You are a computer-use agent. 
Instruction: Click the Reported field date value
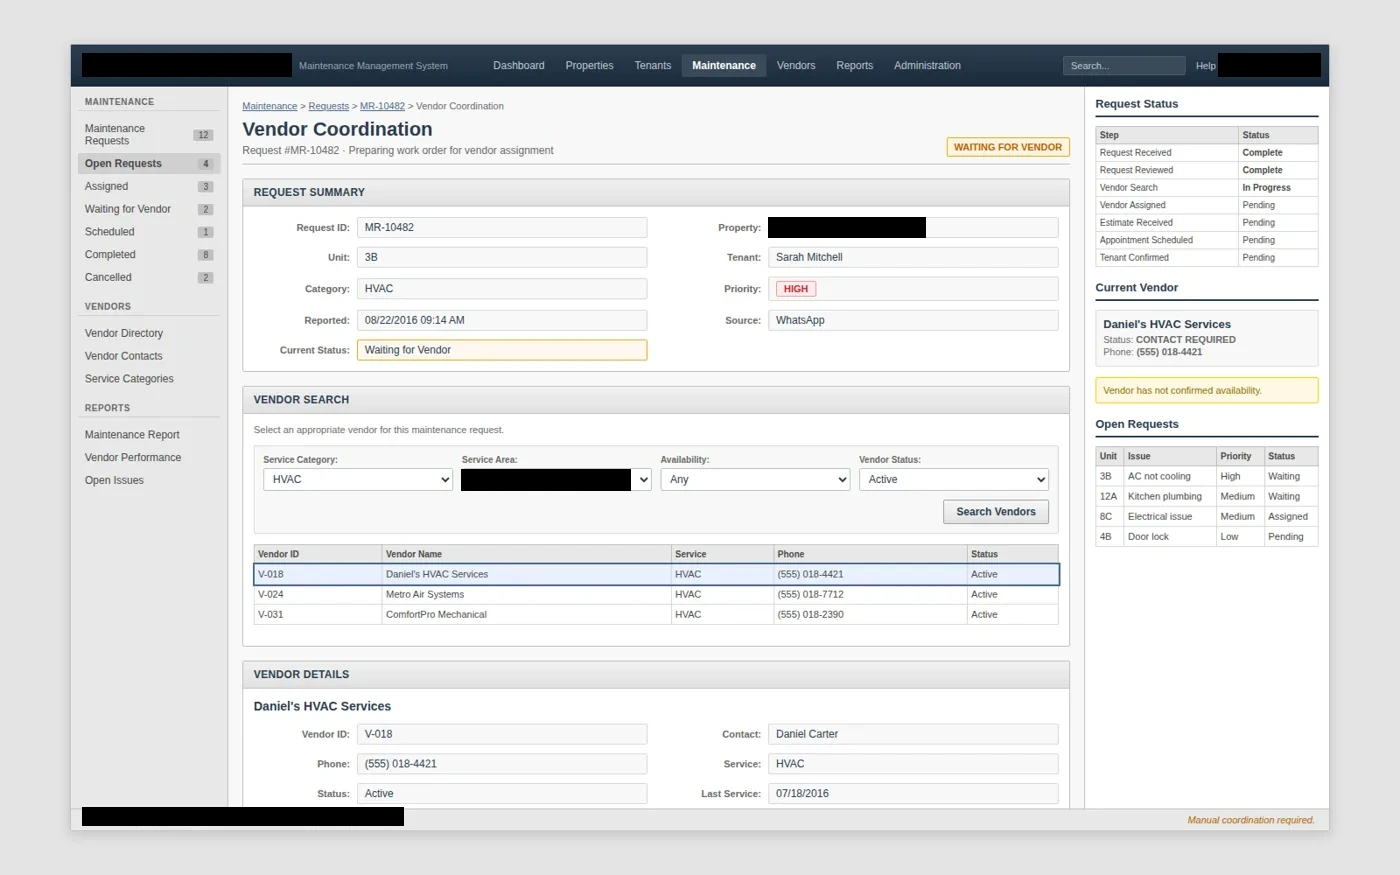pos(502,320)
